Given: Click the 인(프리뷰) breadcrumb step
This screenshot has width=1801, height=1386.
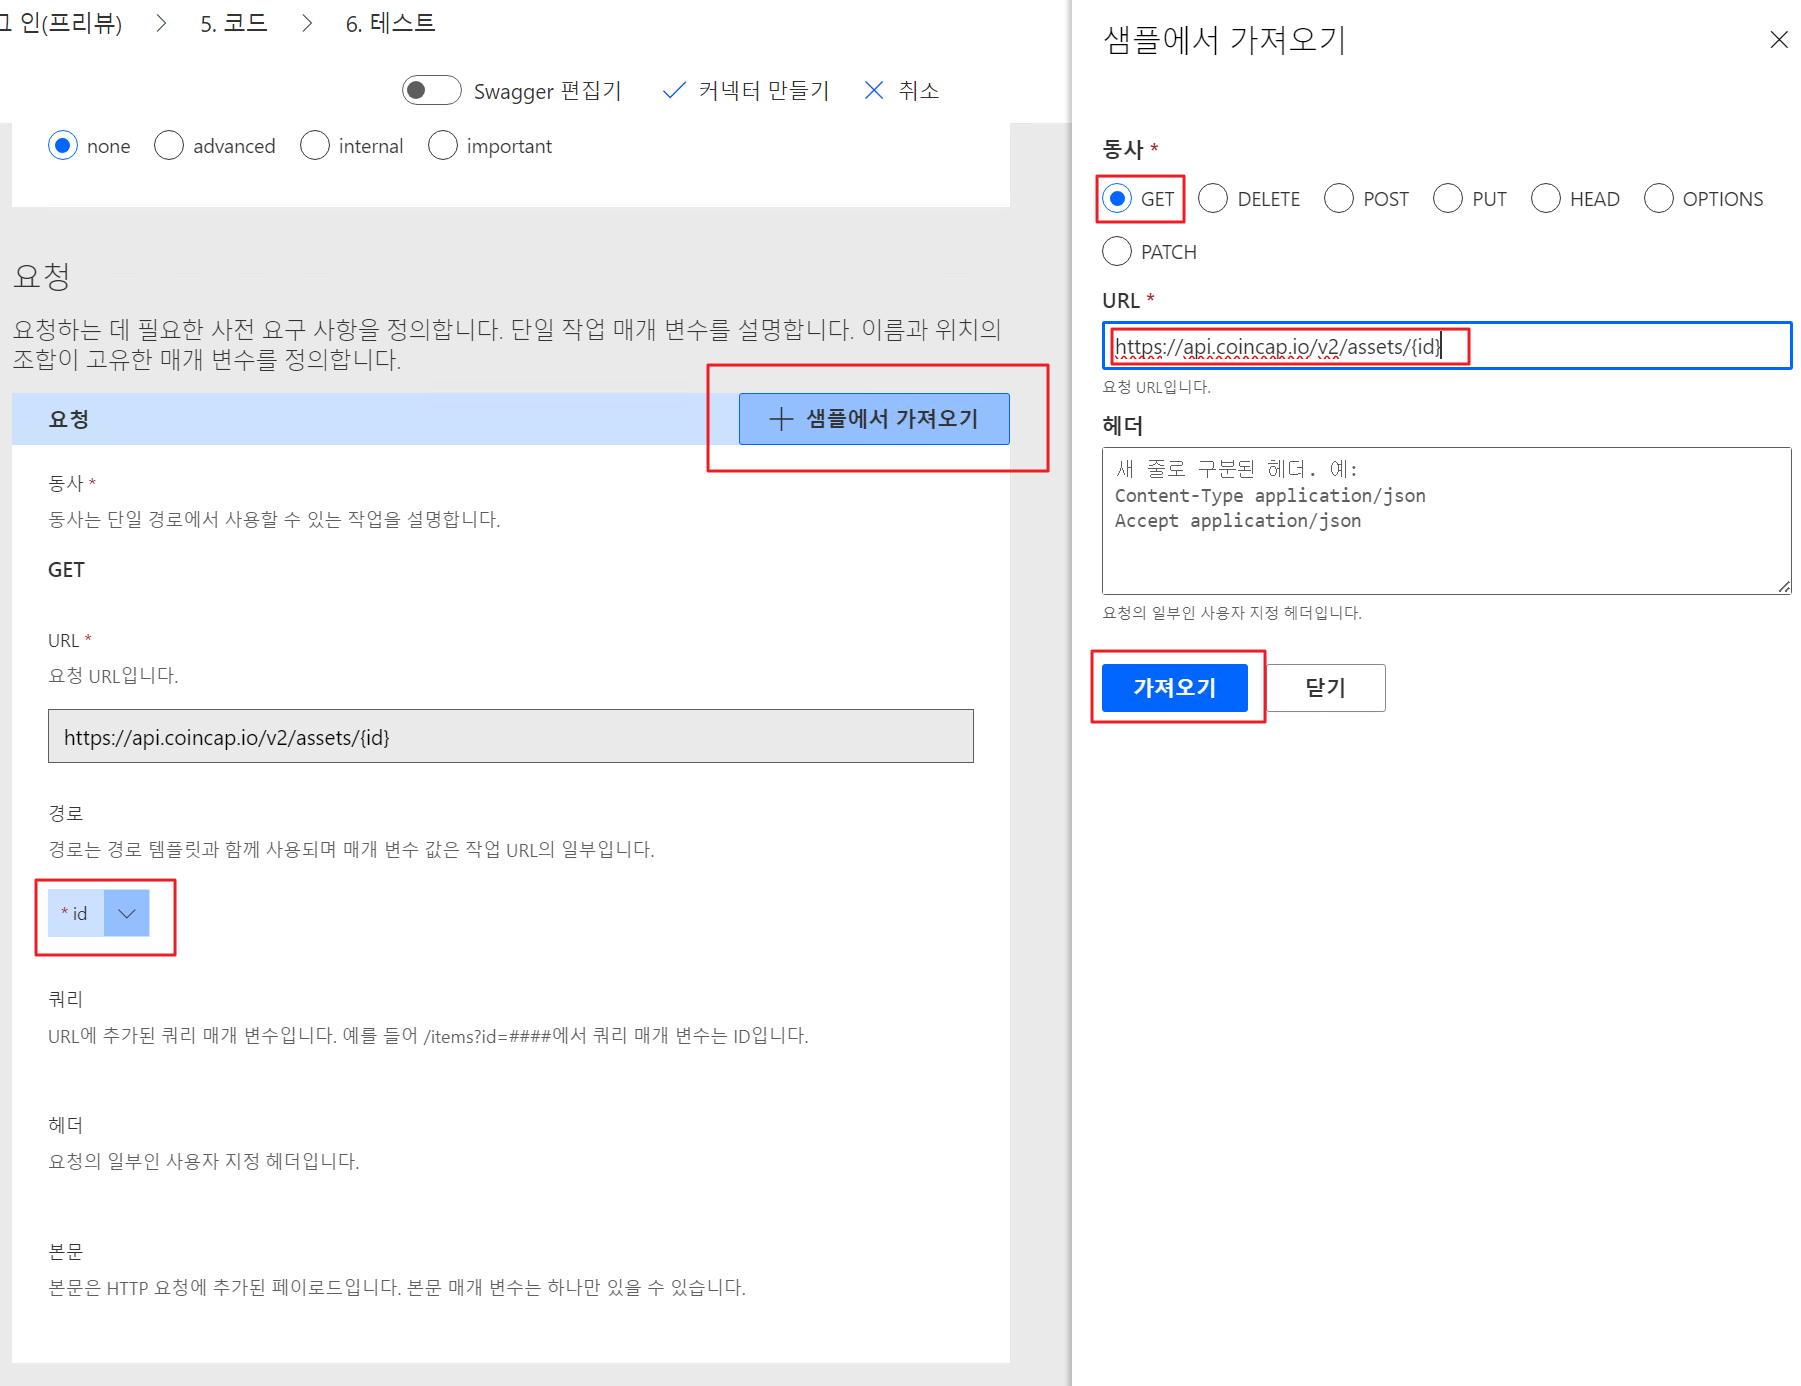Looking at the screenshot, I should click(x=62, y=23).
